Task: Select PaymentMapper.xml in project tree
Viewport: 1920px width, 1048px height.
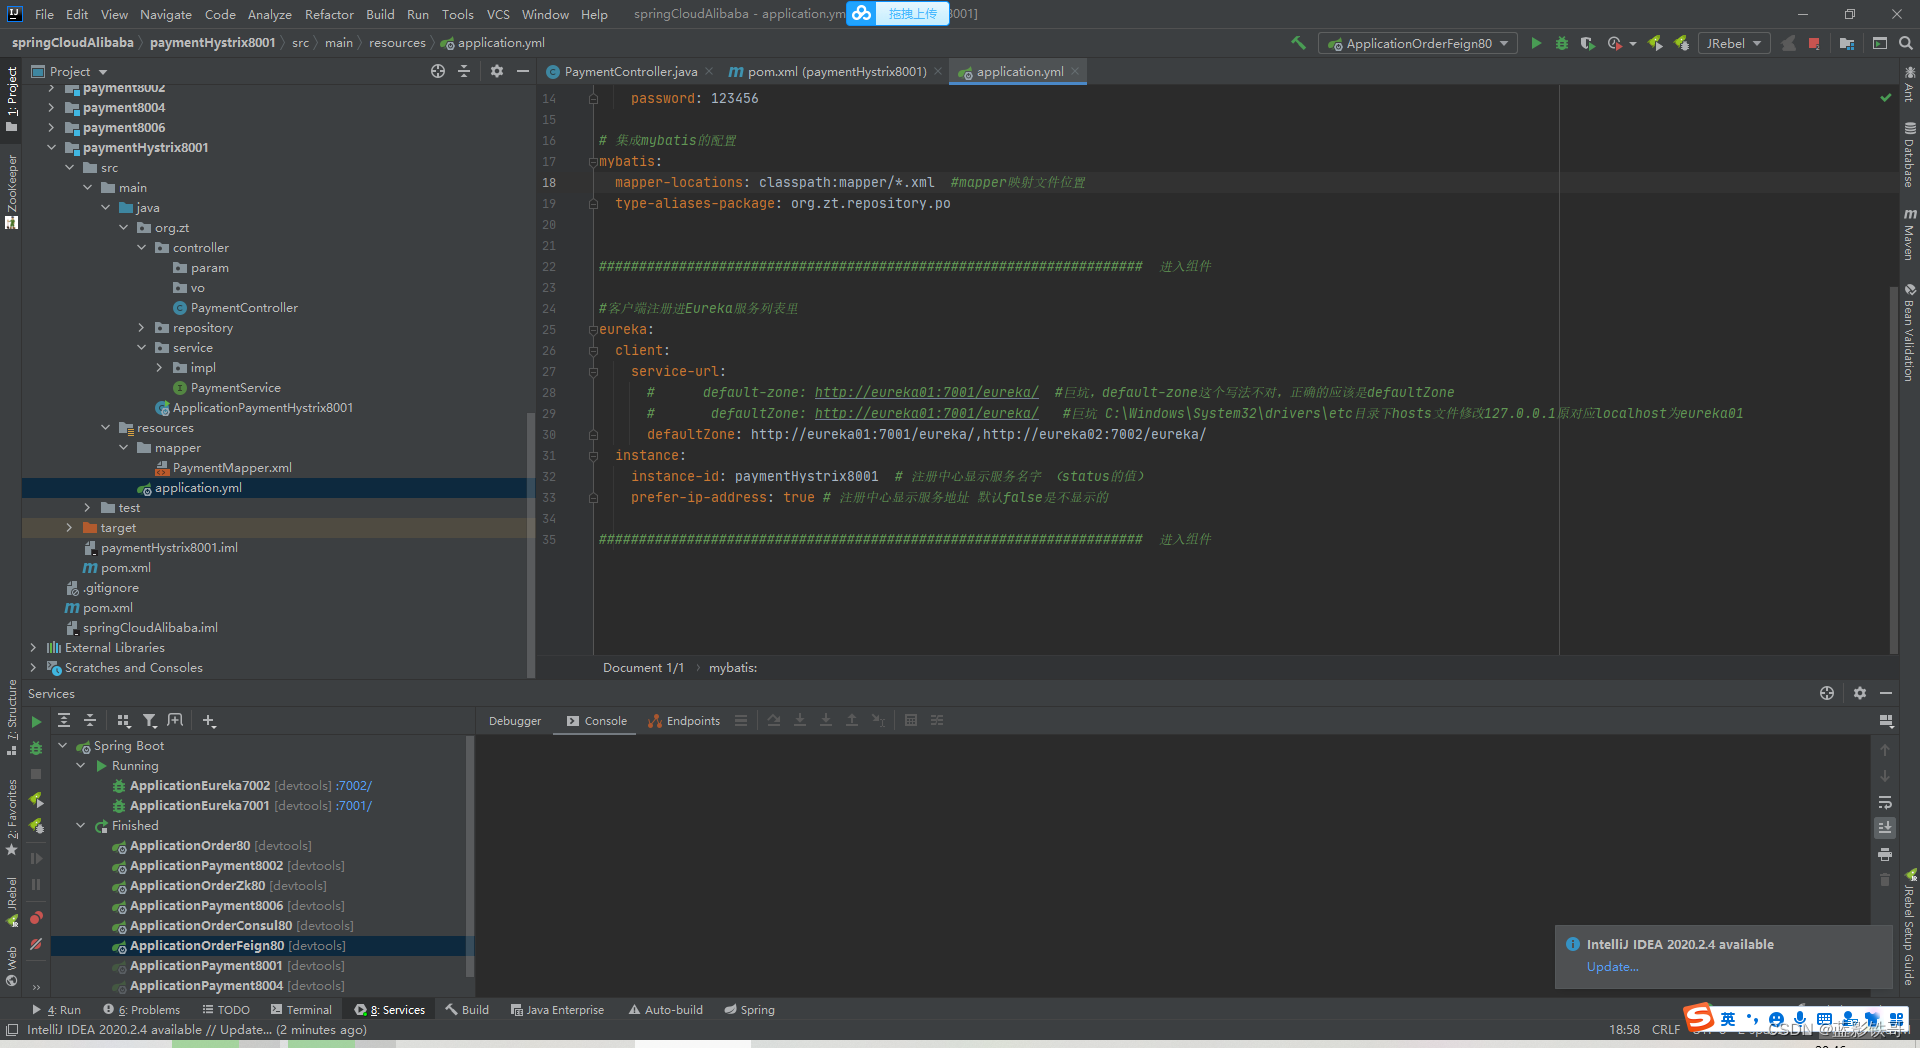Action: click(x=232, y=468)
